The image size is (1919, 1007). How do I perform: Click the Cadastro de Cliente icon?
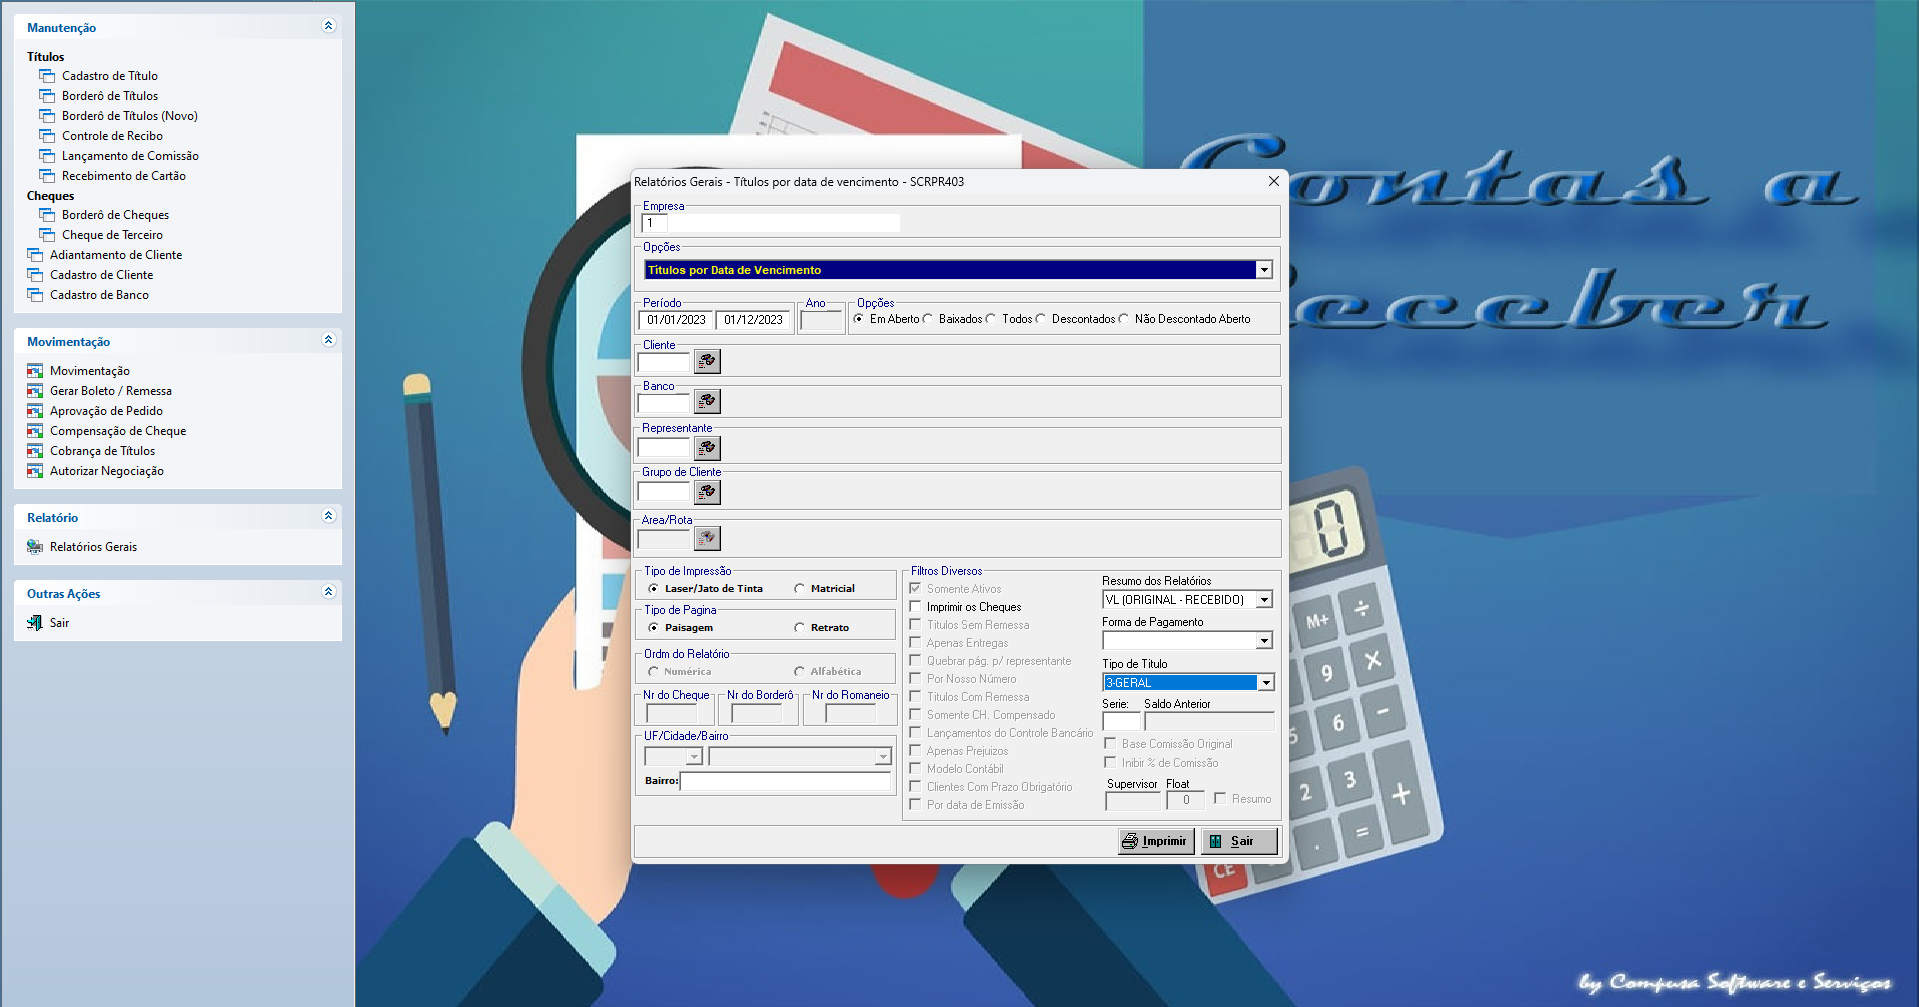[x=35, y=275]
